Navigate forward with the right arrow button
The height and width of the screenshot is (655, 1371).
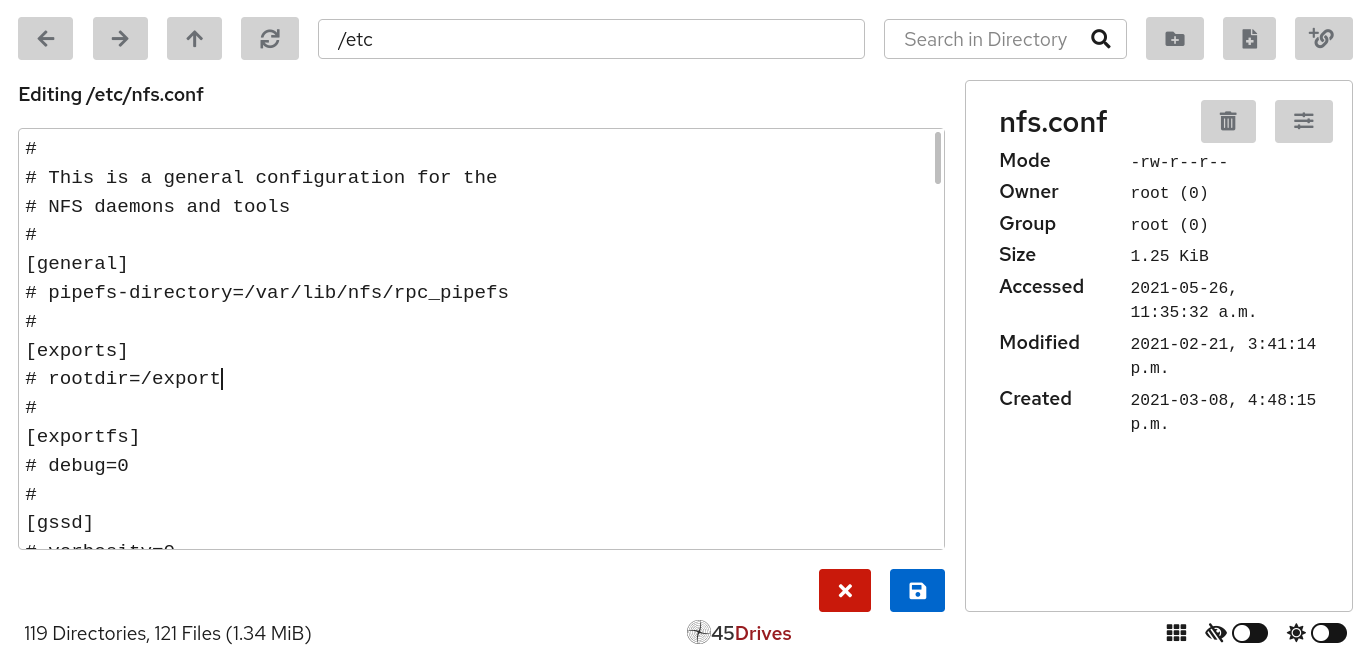coord(120,39)
